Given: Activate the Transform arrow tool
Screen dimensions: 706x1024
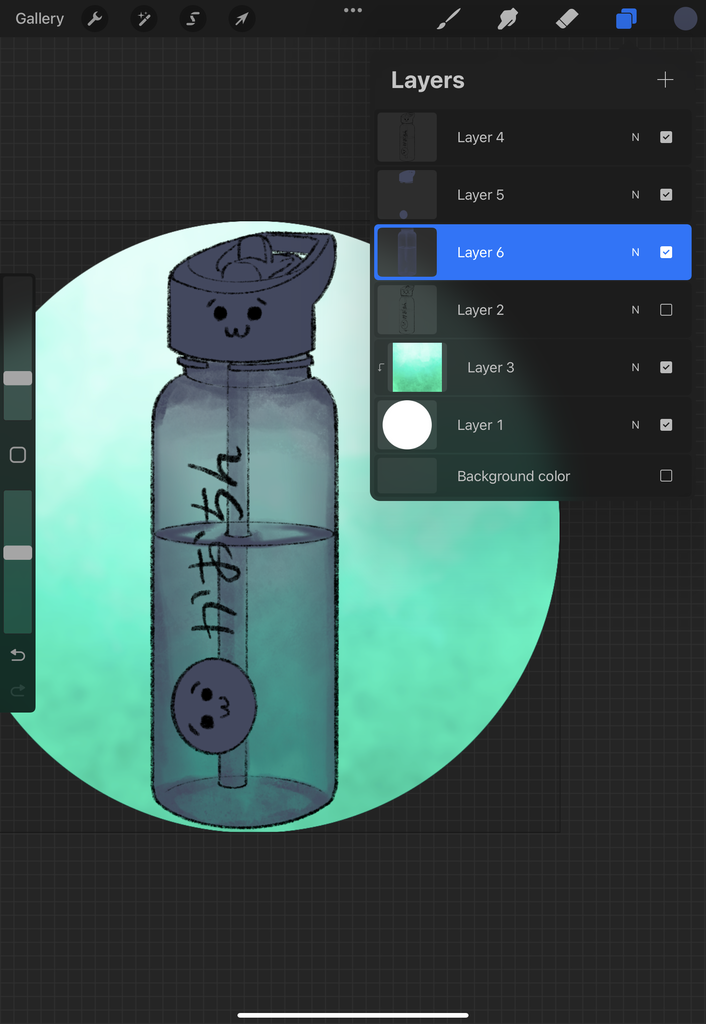Looking at the screenshot, I should (x=241, y=19).
